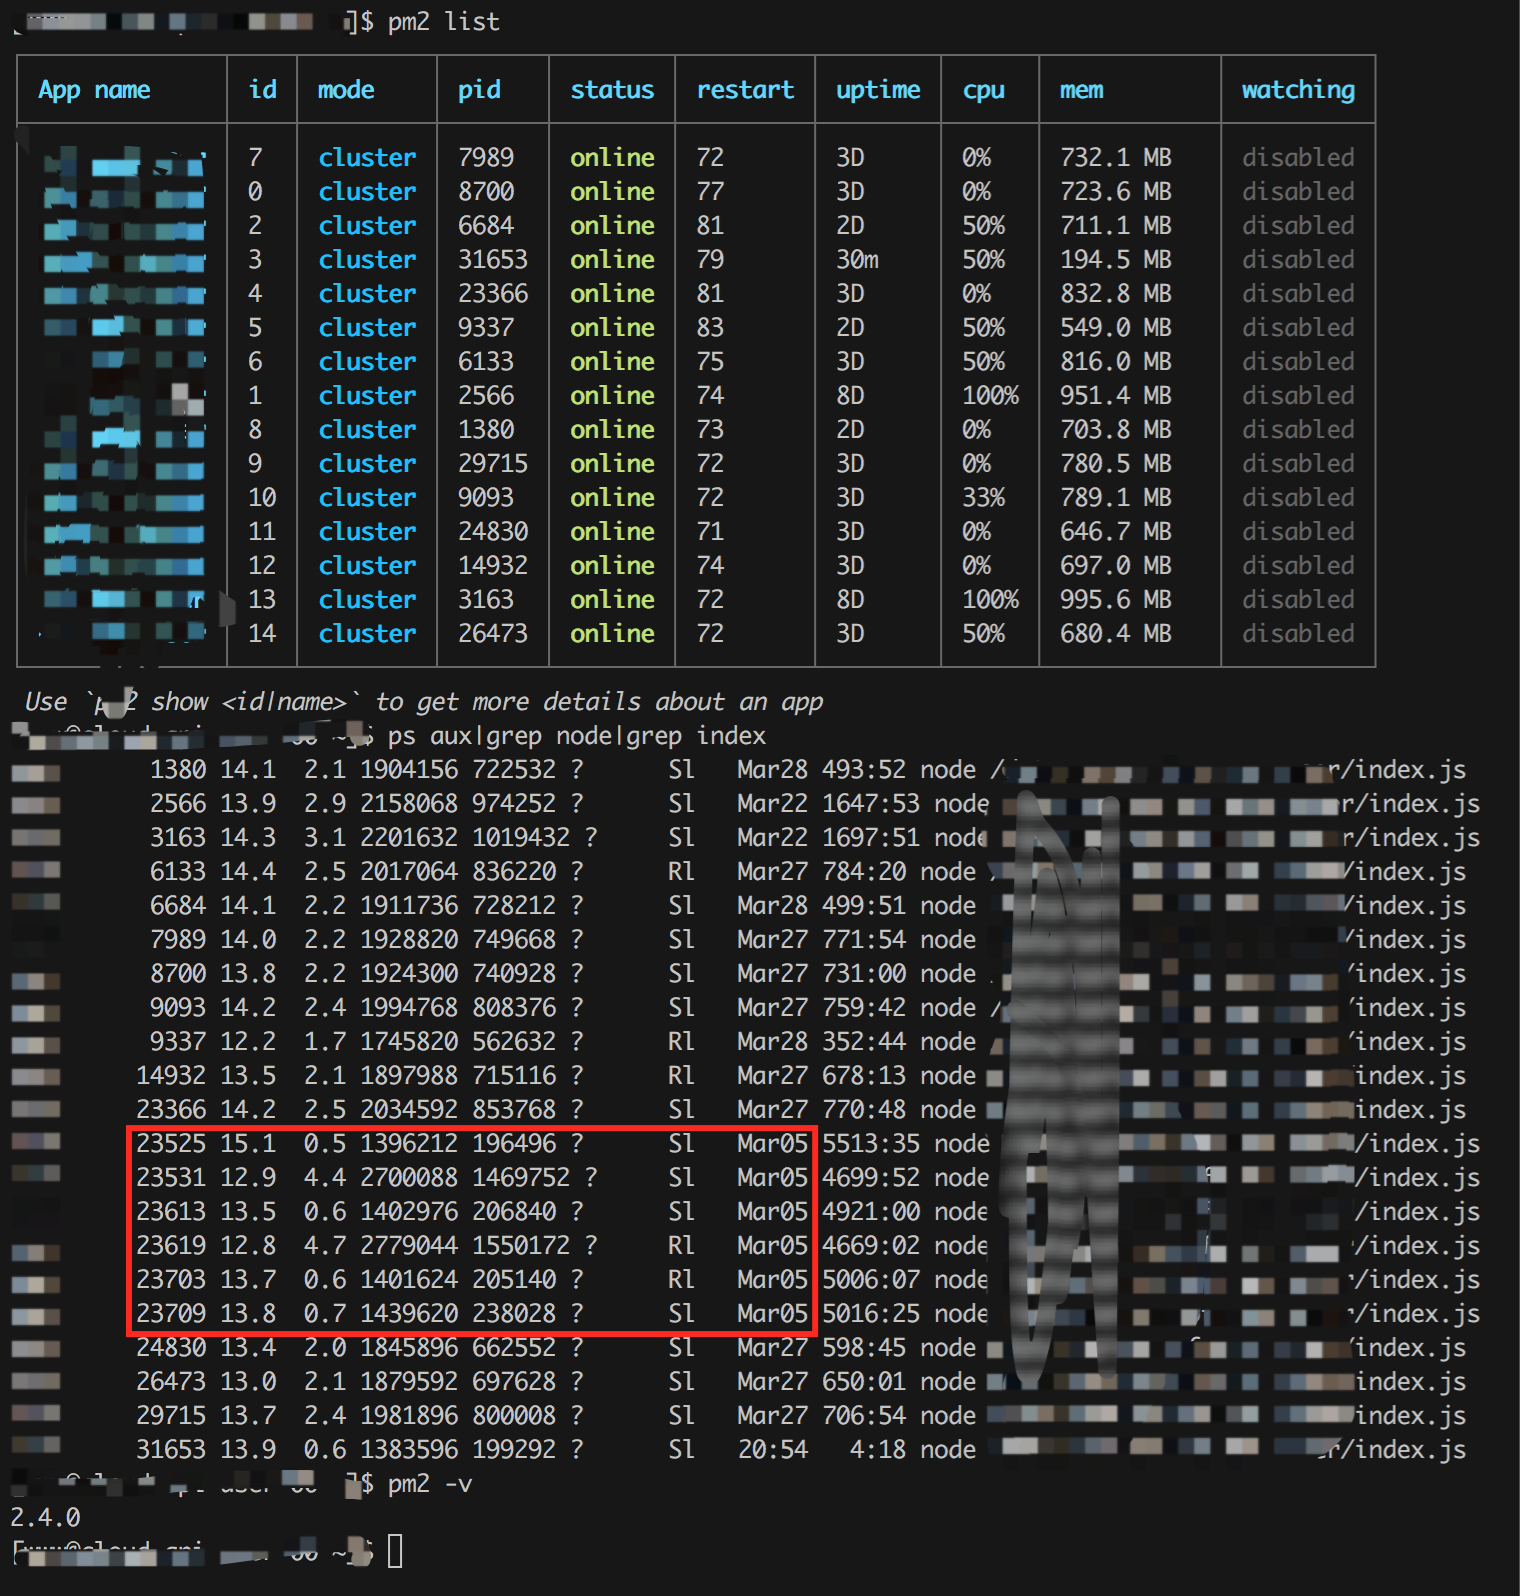Select the '732.1 MB' memory value

(x=1116, y=158)
